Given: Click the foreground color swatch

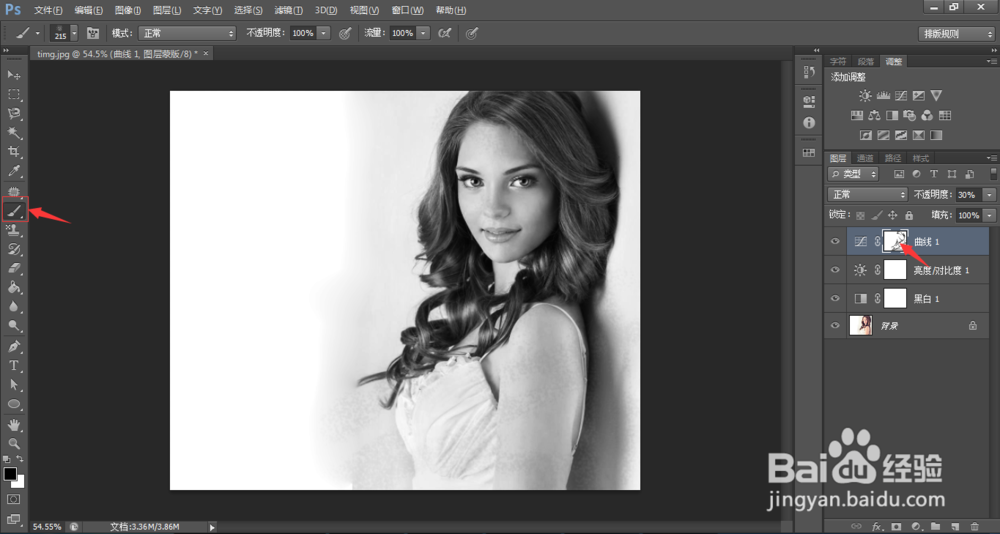Looking at the screenshot, I should point(10,474).
